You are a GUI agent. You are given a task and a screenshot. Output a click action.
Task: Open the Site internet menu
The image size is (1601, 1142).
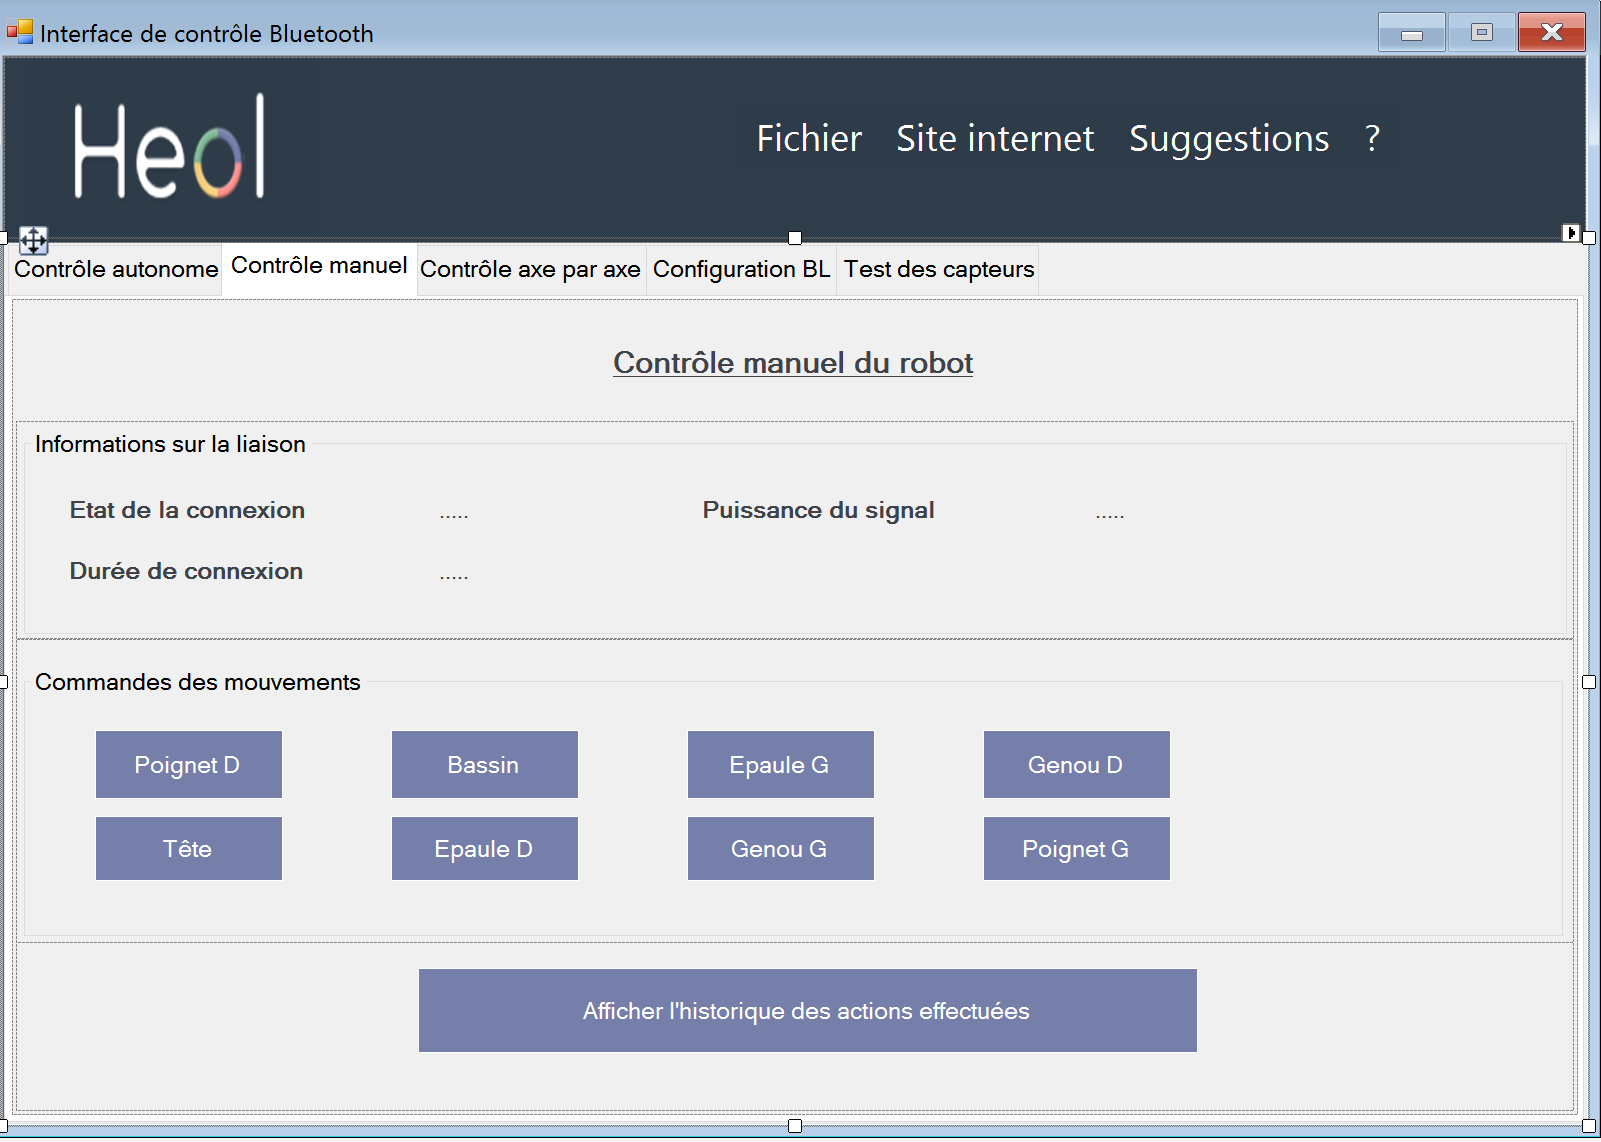[x=995, y=138]
